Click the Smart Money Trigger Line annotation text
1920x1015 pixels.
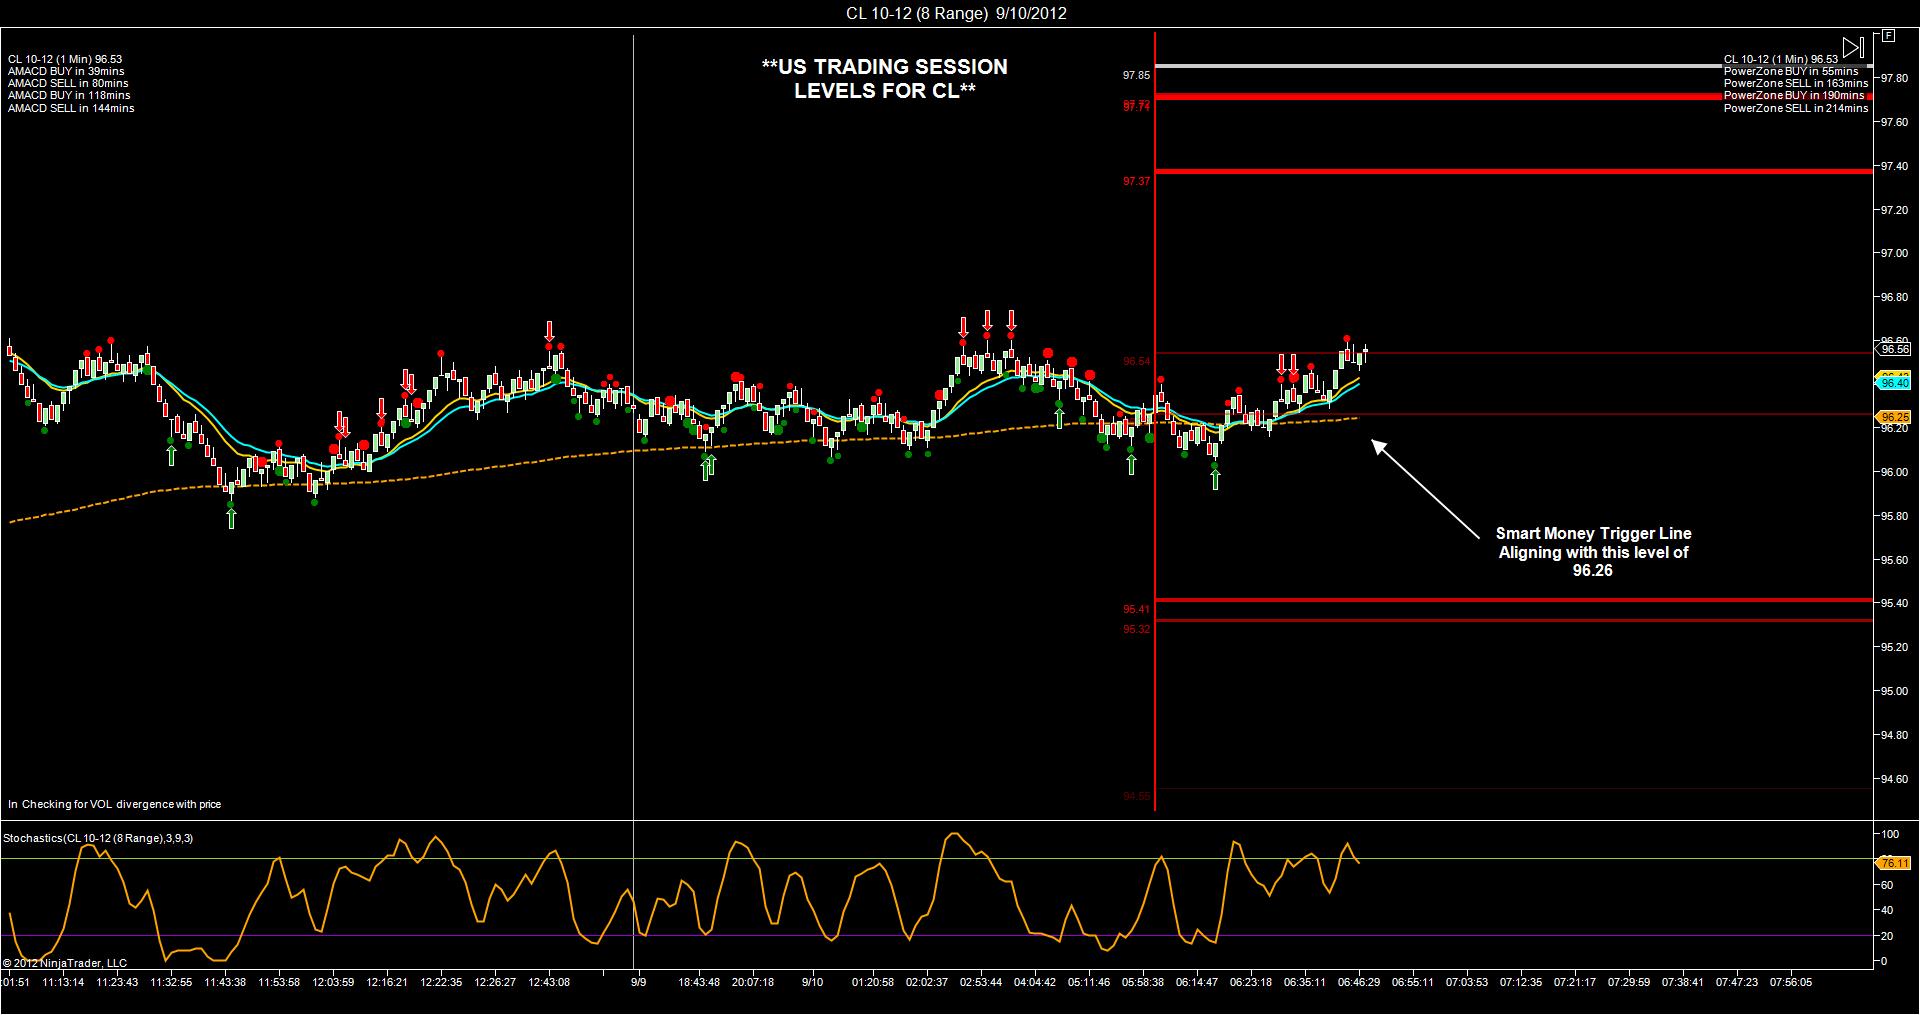[1593, 552]
